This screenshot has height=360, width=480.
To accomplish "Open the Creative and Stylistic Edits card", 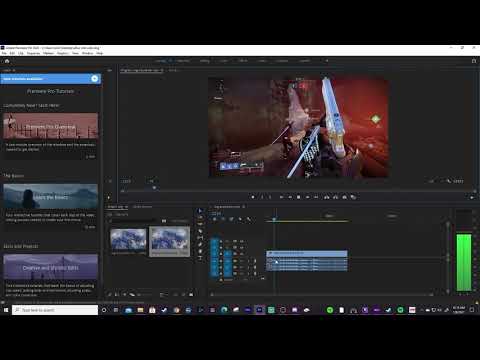I will [x=51, y=267].
